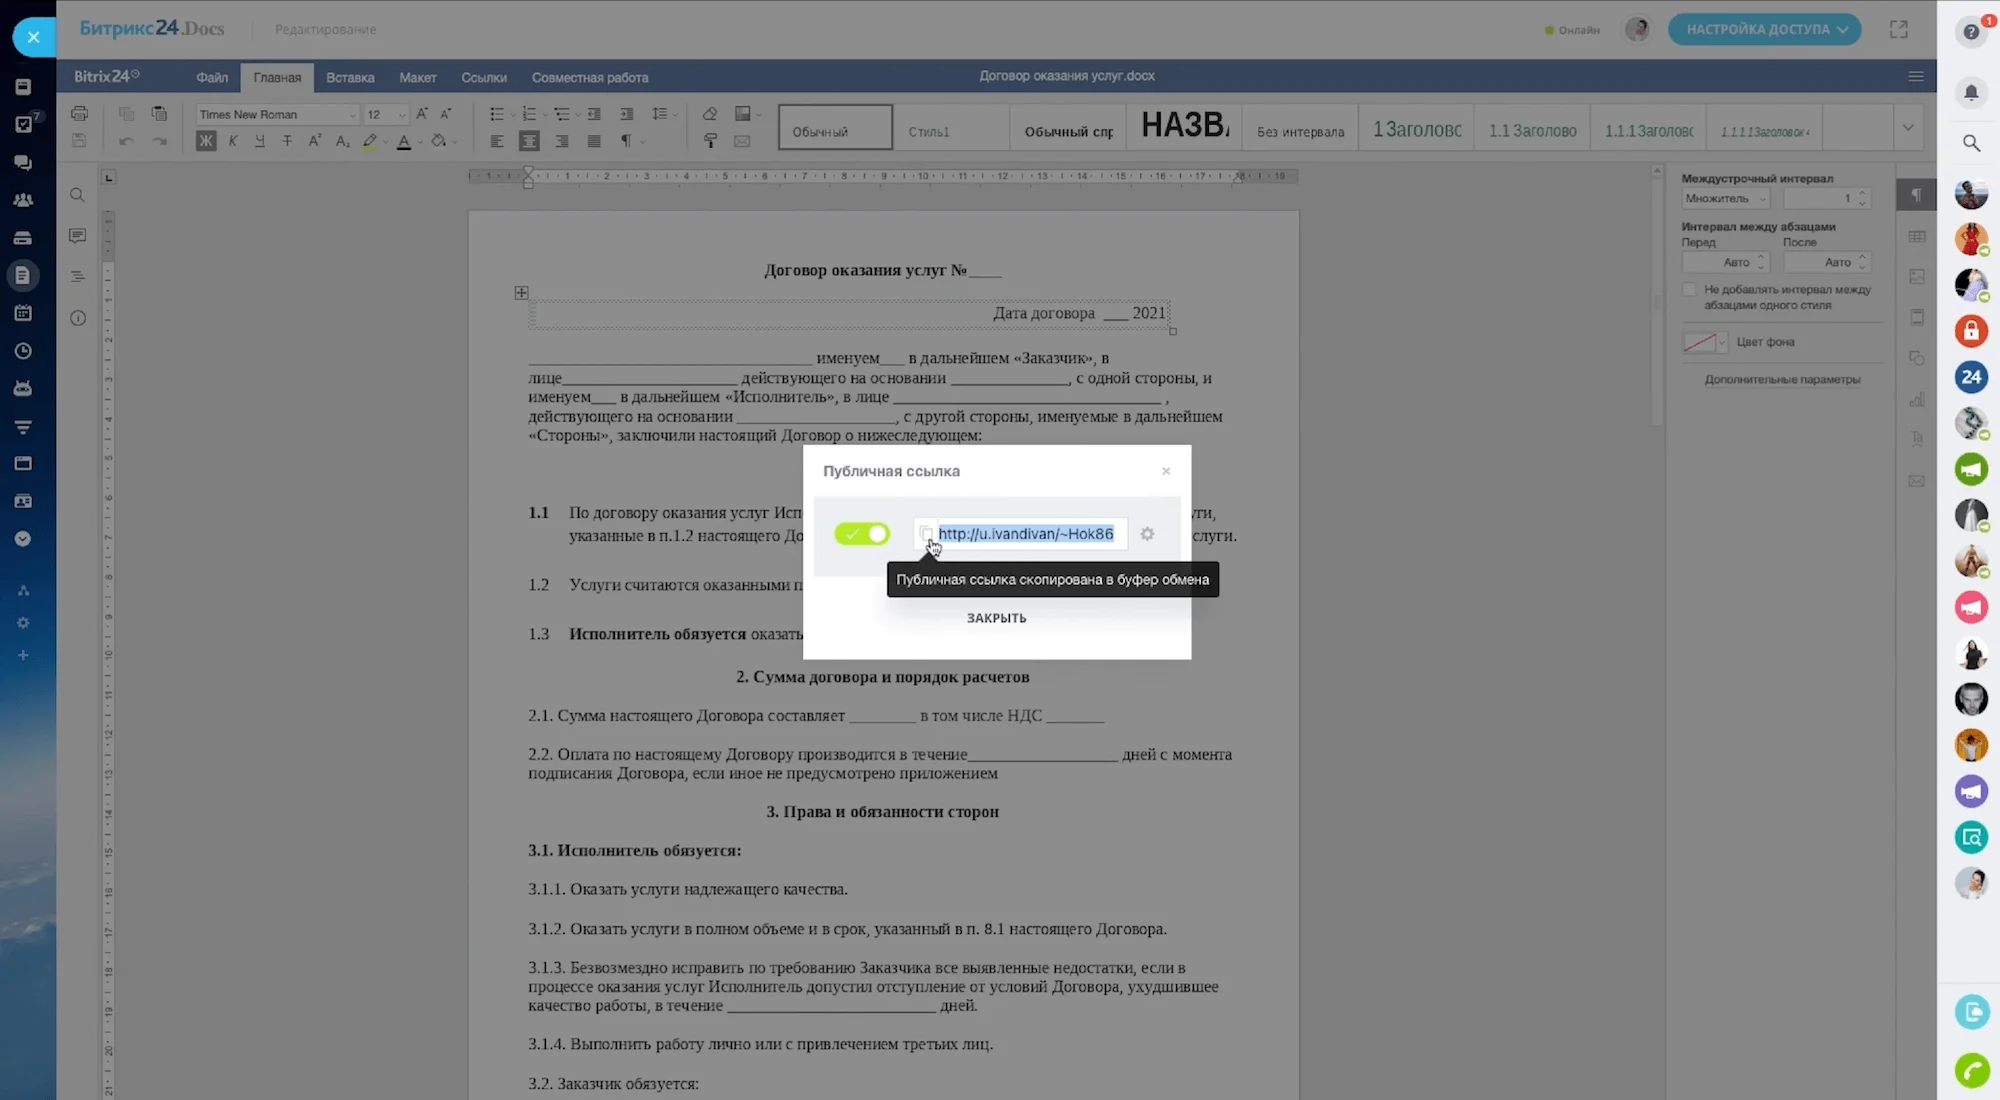The height and width of the screenshot is (1100, 2000).
Task: Toggle nonprinting characters paragraph mark
Action: coord(626,141)
